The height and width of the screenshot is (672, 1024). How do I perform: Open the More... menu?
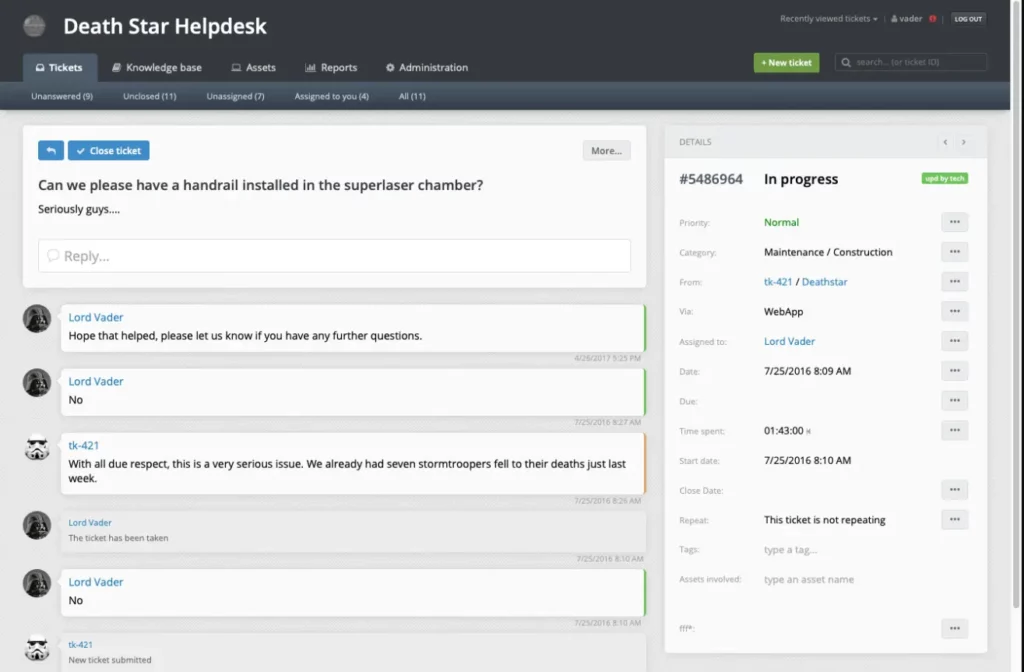click(606, 151)
